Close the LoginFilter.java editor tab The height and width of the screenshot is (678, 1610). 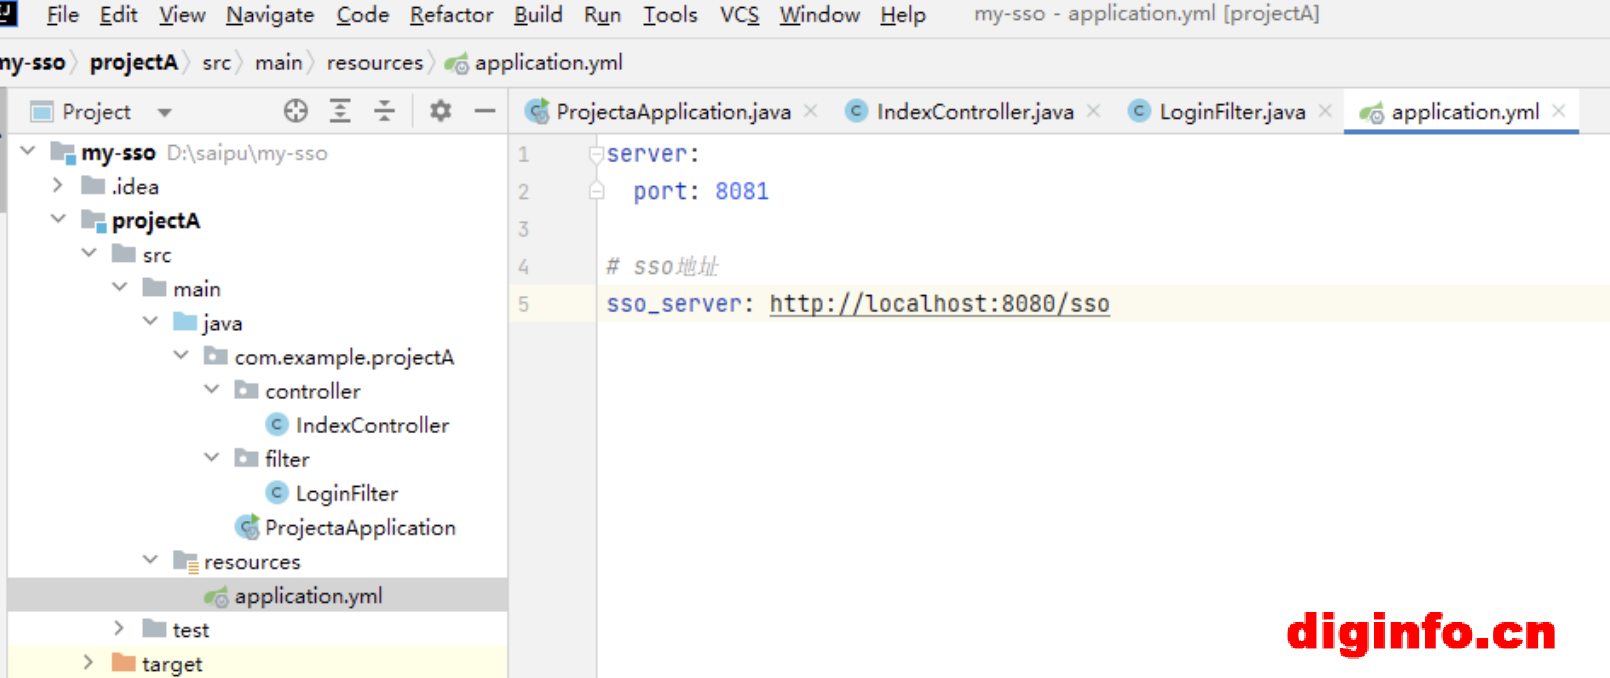tap(1325, 111)
